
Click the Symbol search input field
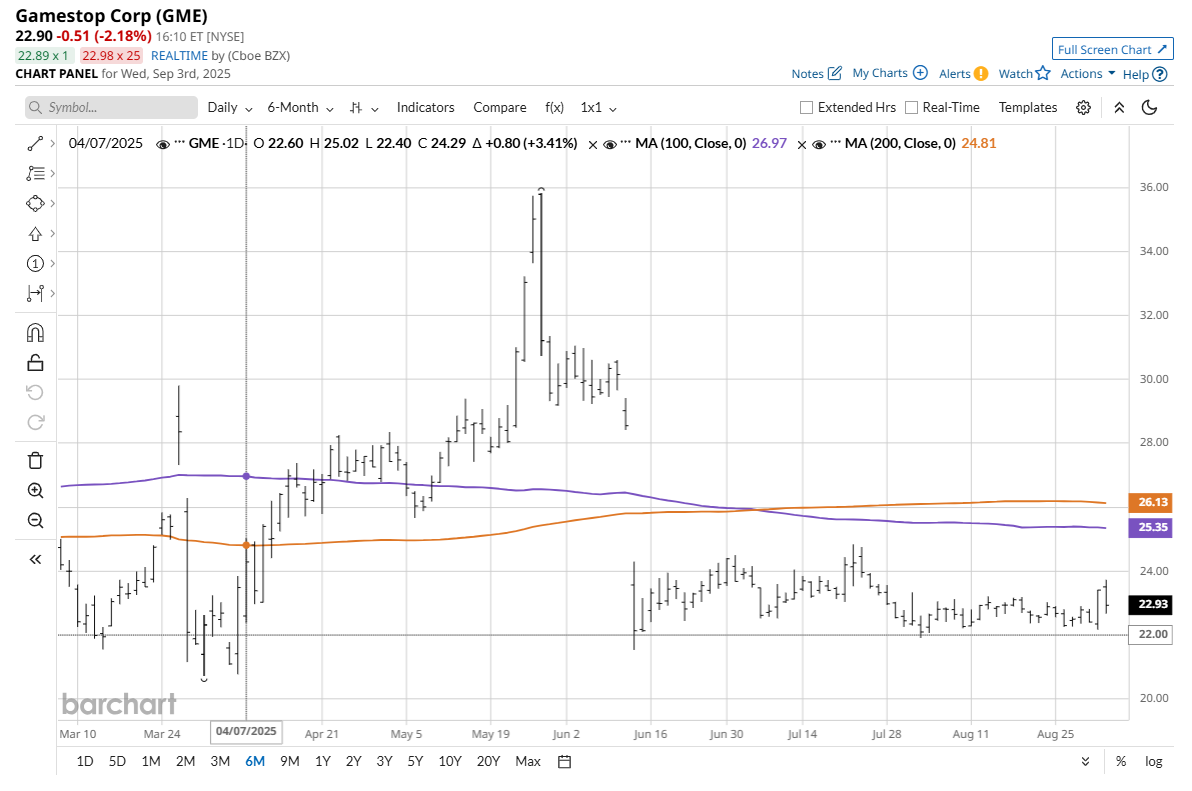(111, 108)
